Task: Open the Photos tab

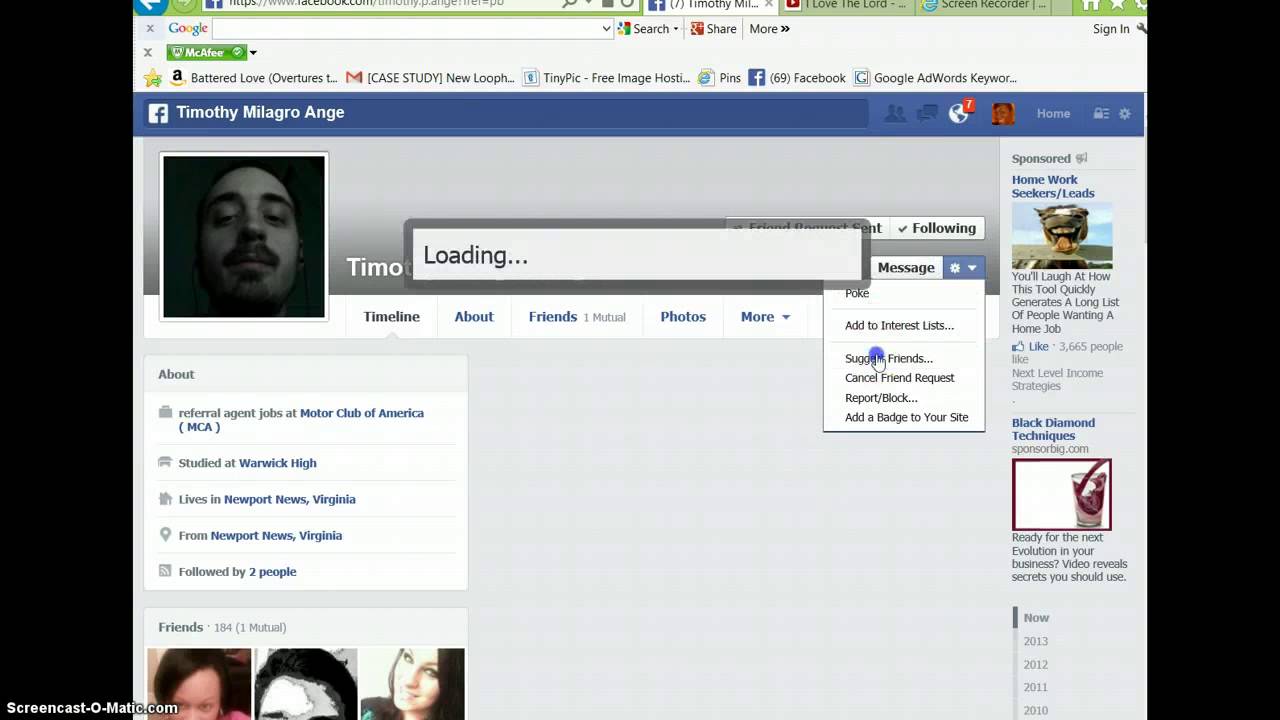Action: (683, 317)
